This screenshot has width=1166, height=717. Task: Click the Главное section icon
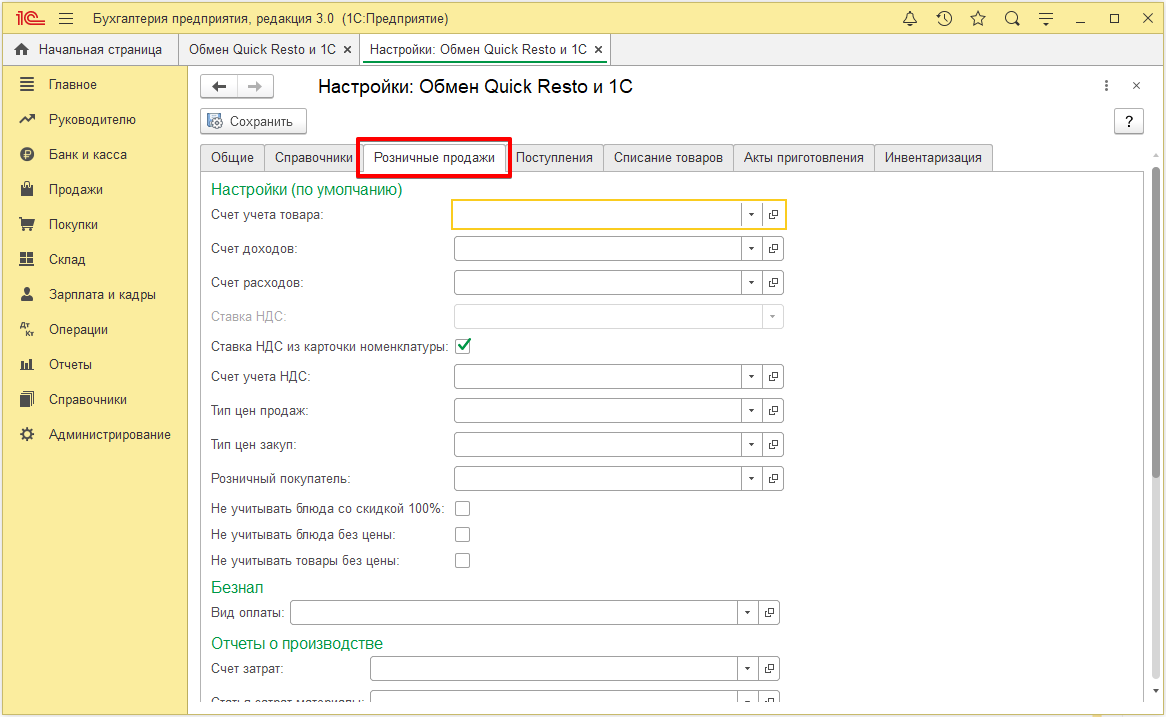tap(27, 84)
